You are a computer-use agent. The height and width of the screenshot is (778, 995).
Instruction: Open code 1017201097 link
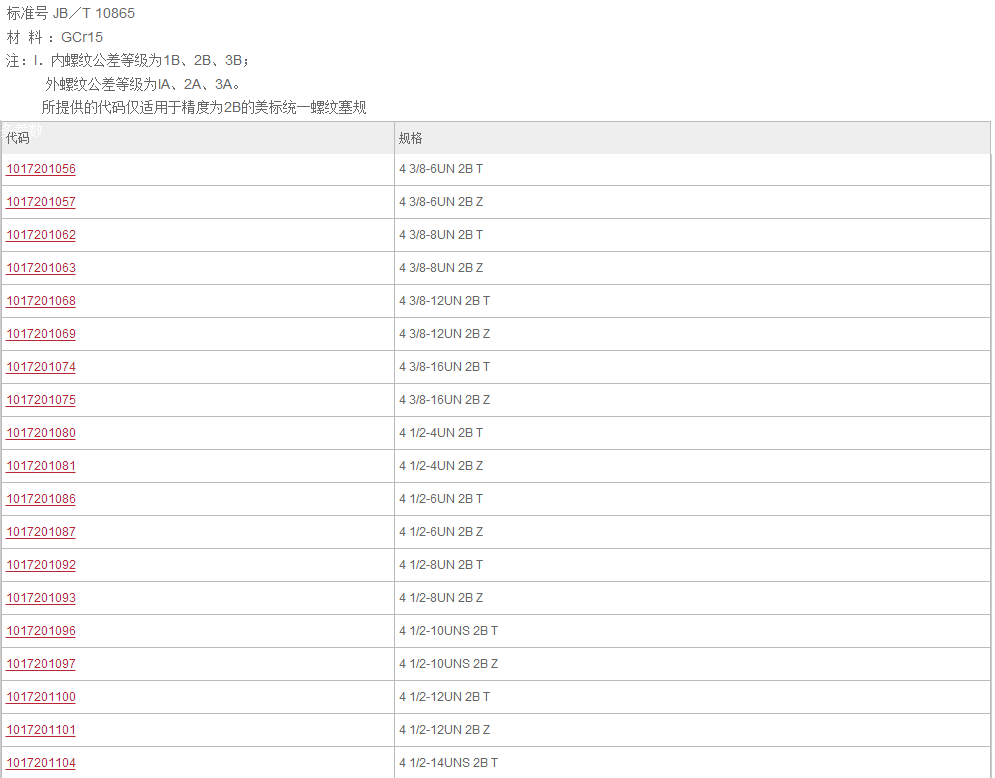41,664
